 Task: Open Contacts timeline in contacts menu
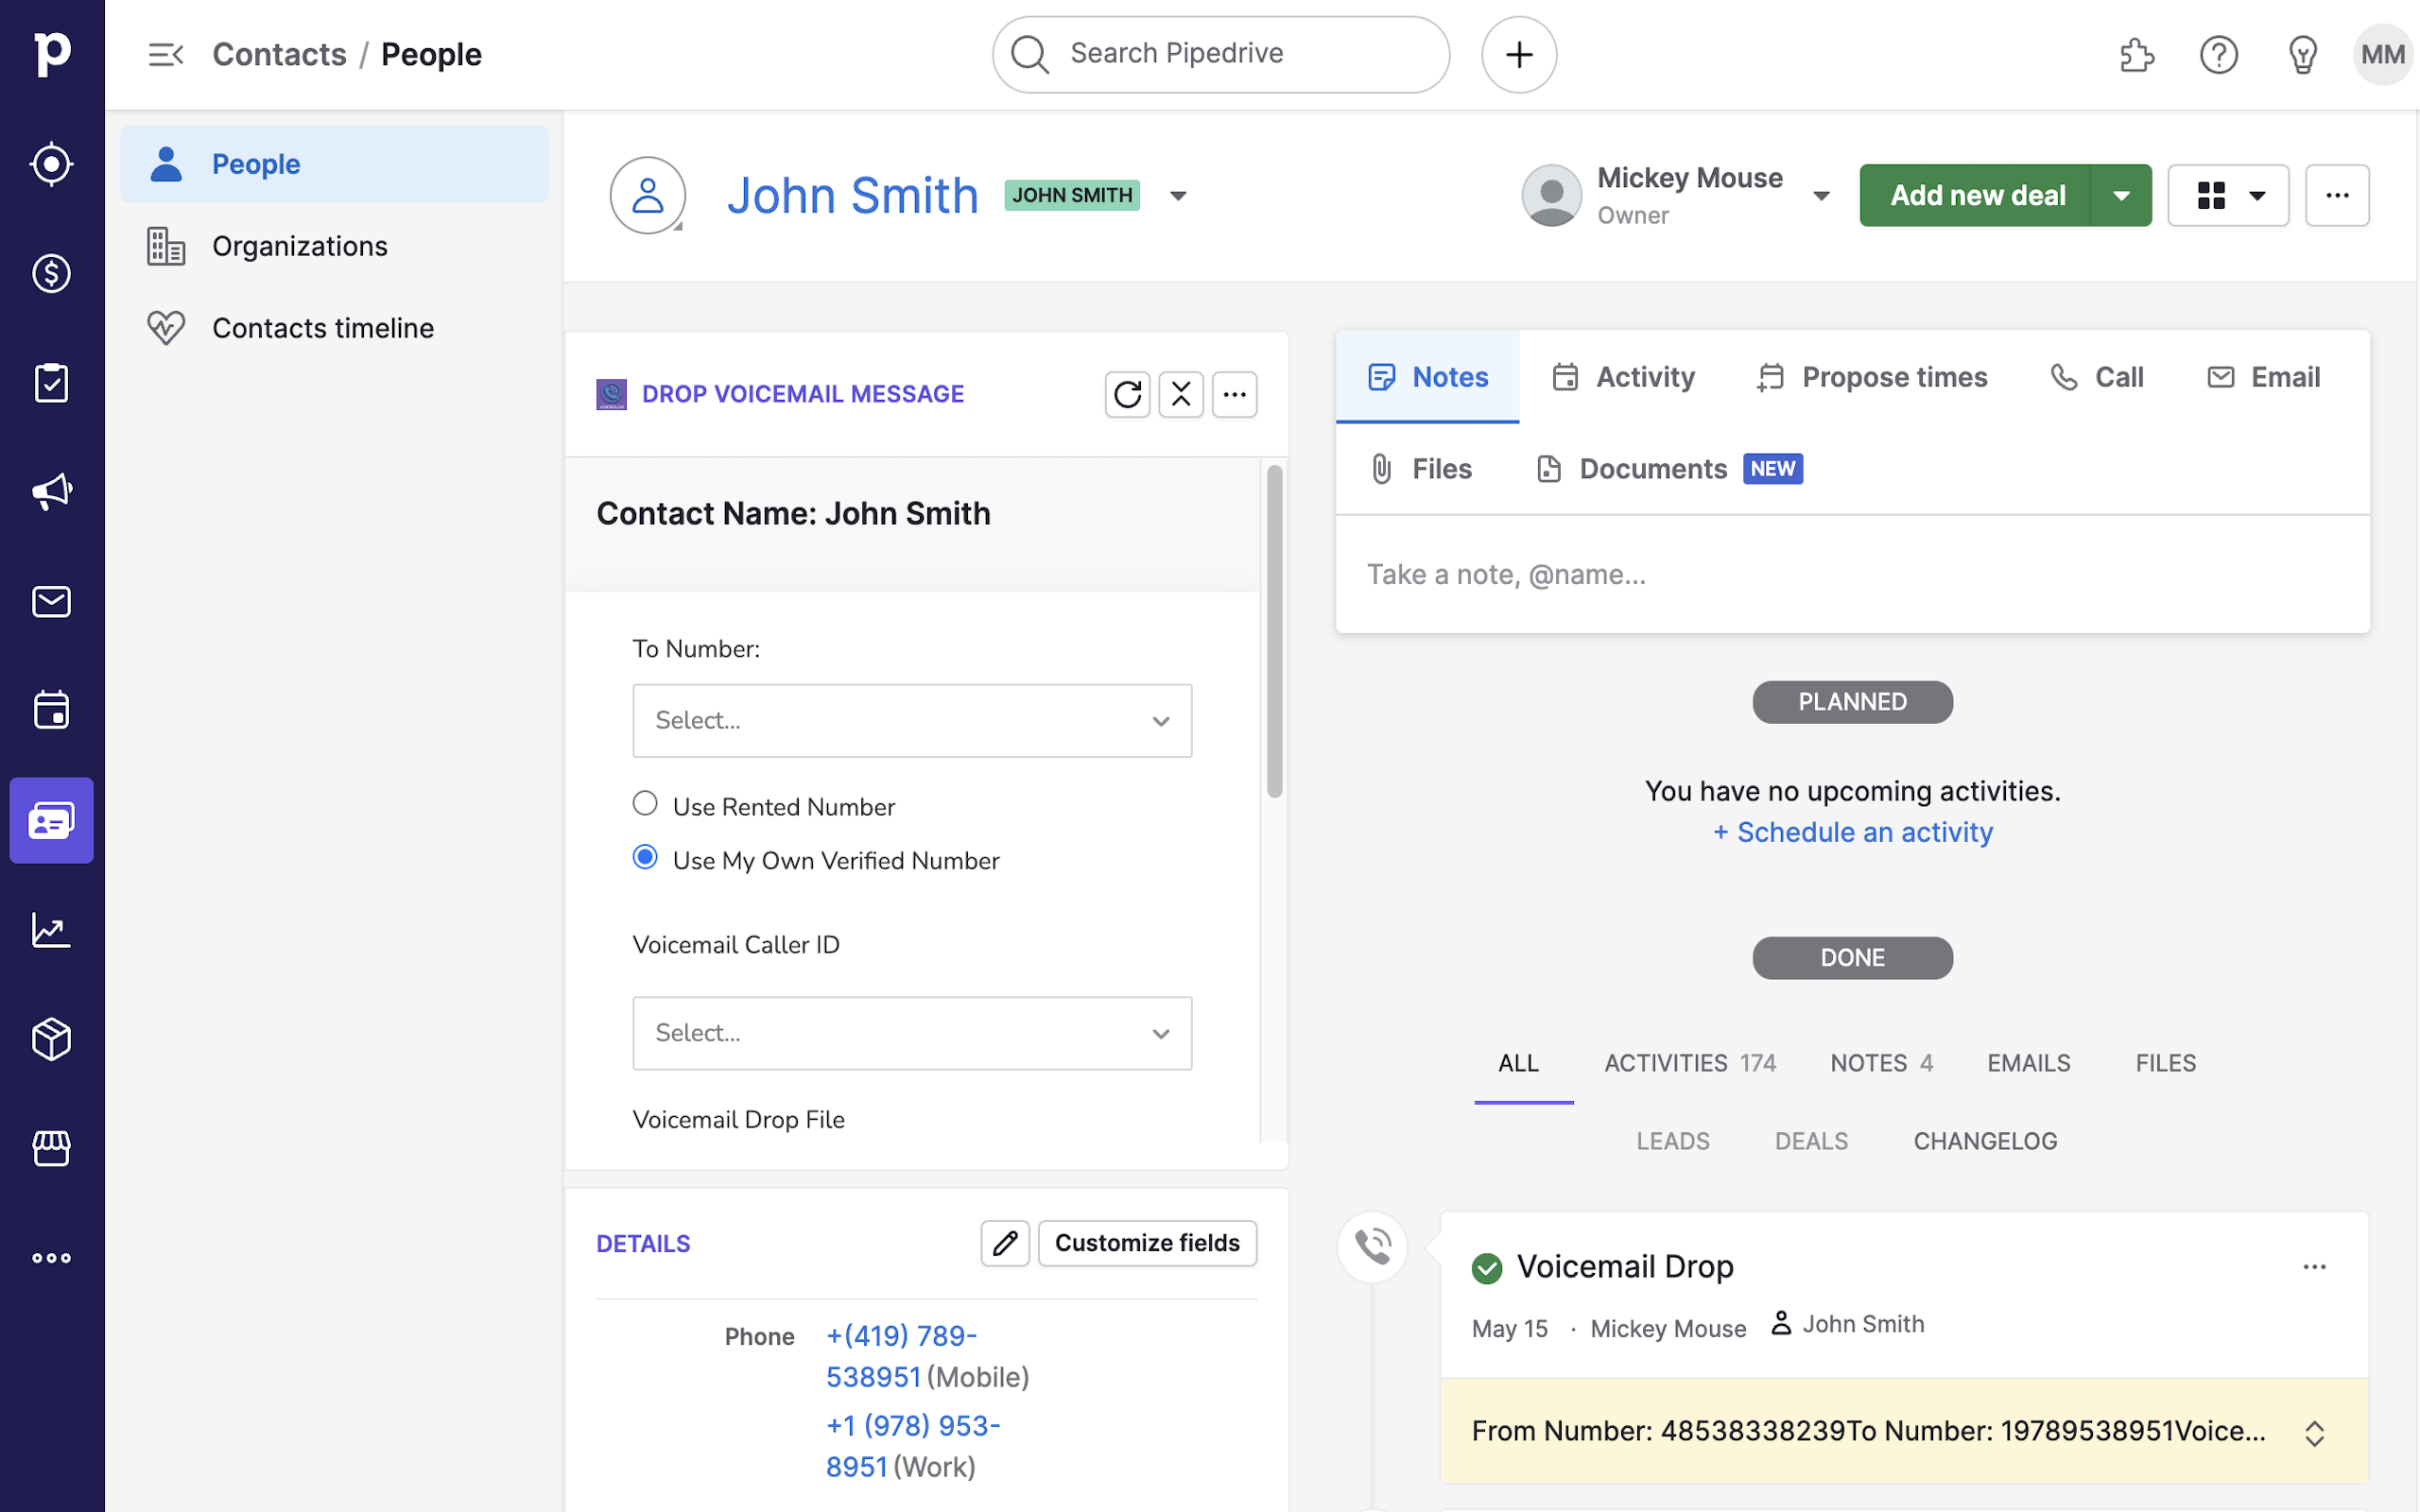[334, 328]
